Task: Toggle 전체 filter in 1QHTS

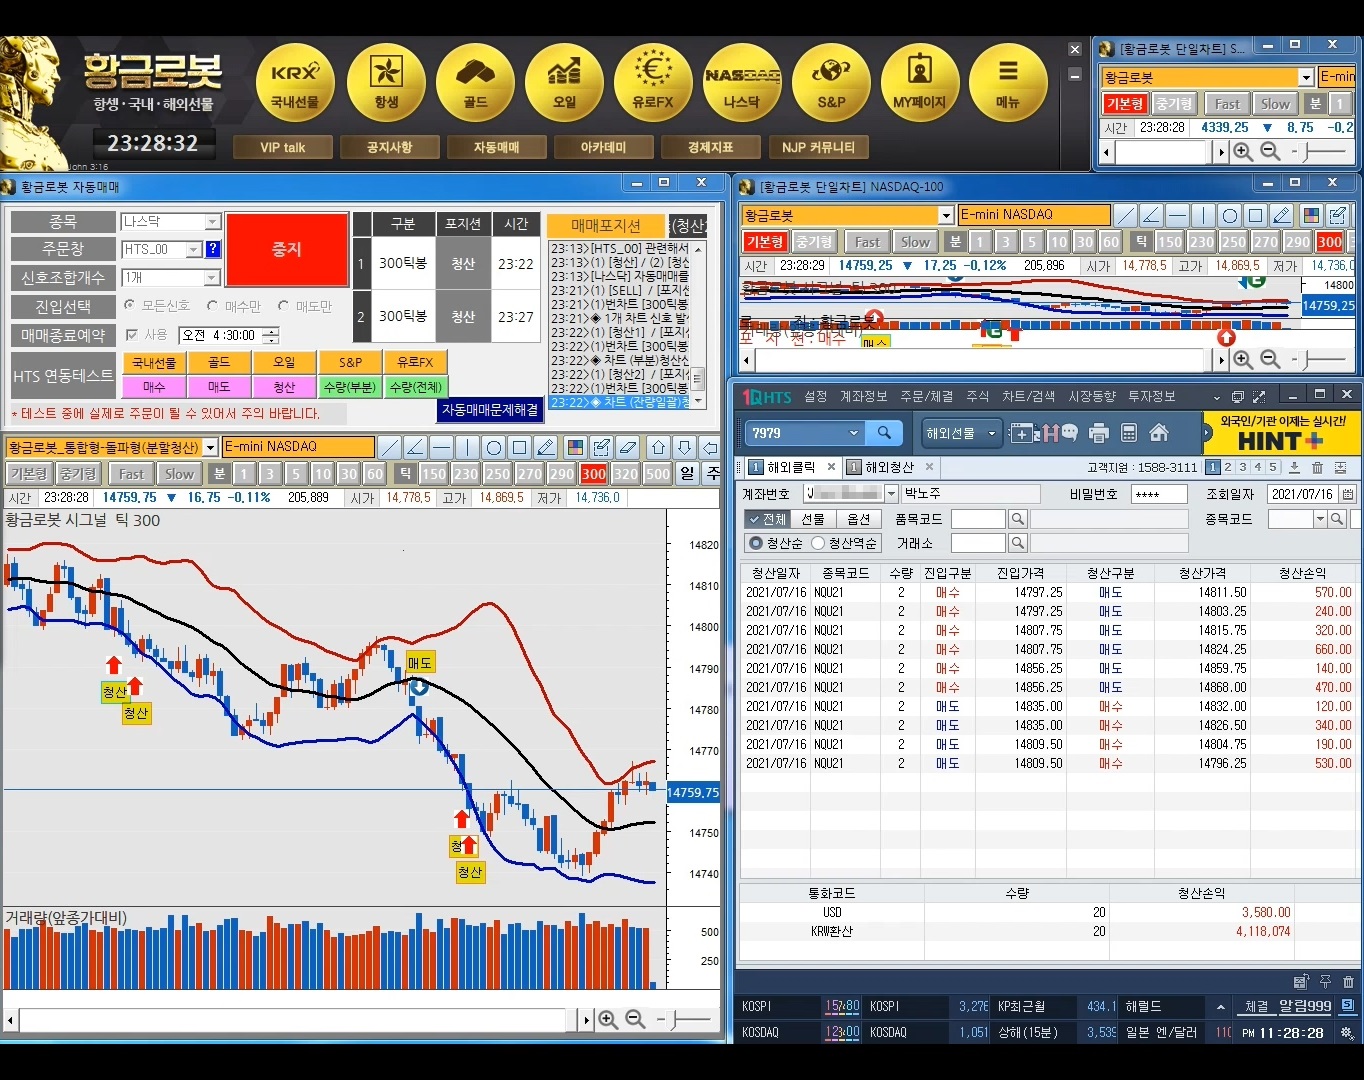Action: point(767,519)
